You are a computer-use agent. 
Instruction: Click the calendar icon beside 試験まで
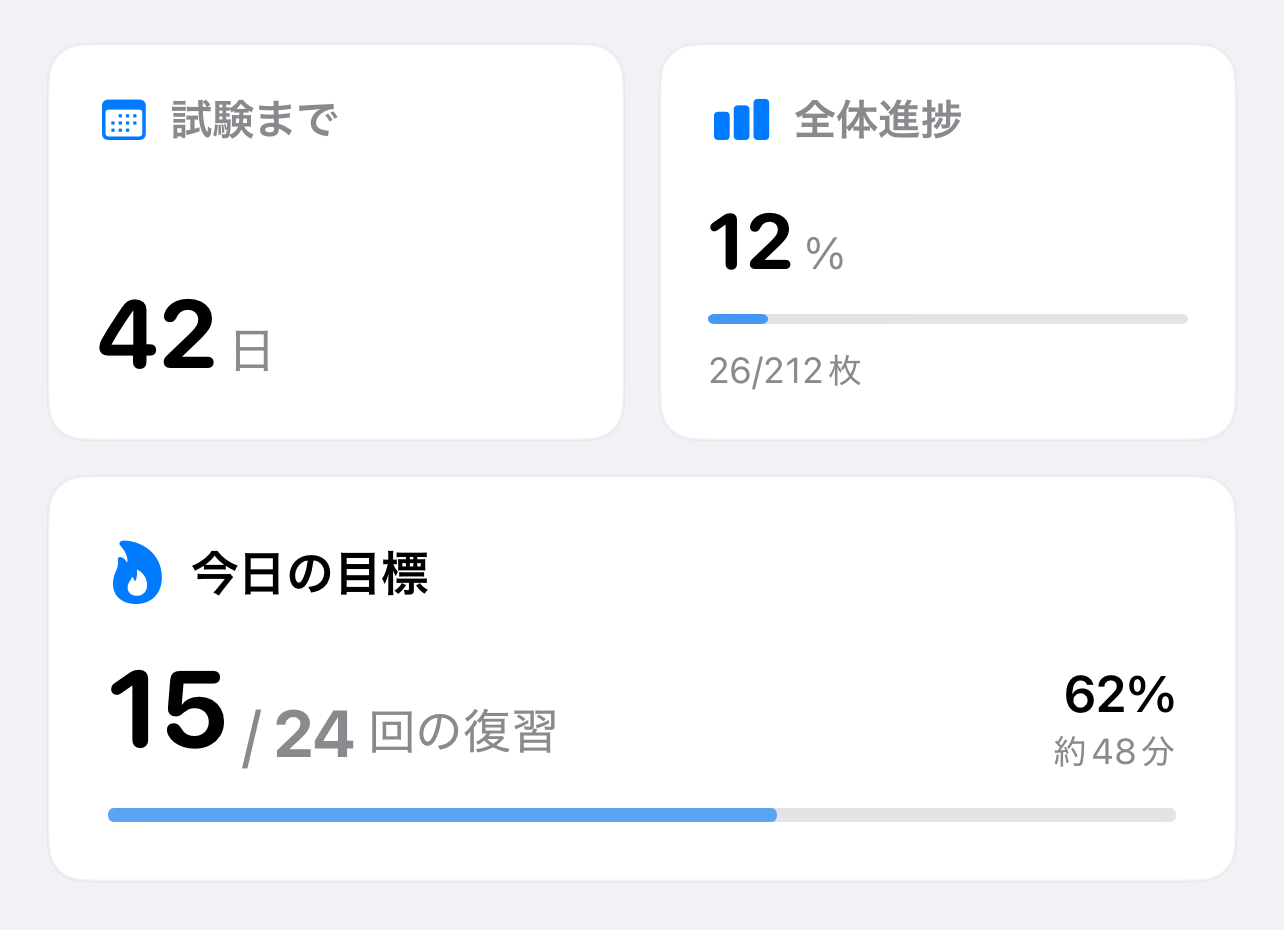click(x=124, y=121)
